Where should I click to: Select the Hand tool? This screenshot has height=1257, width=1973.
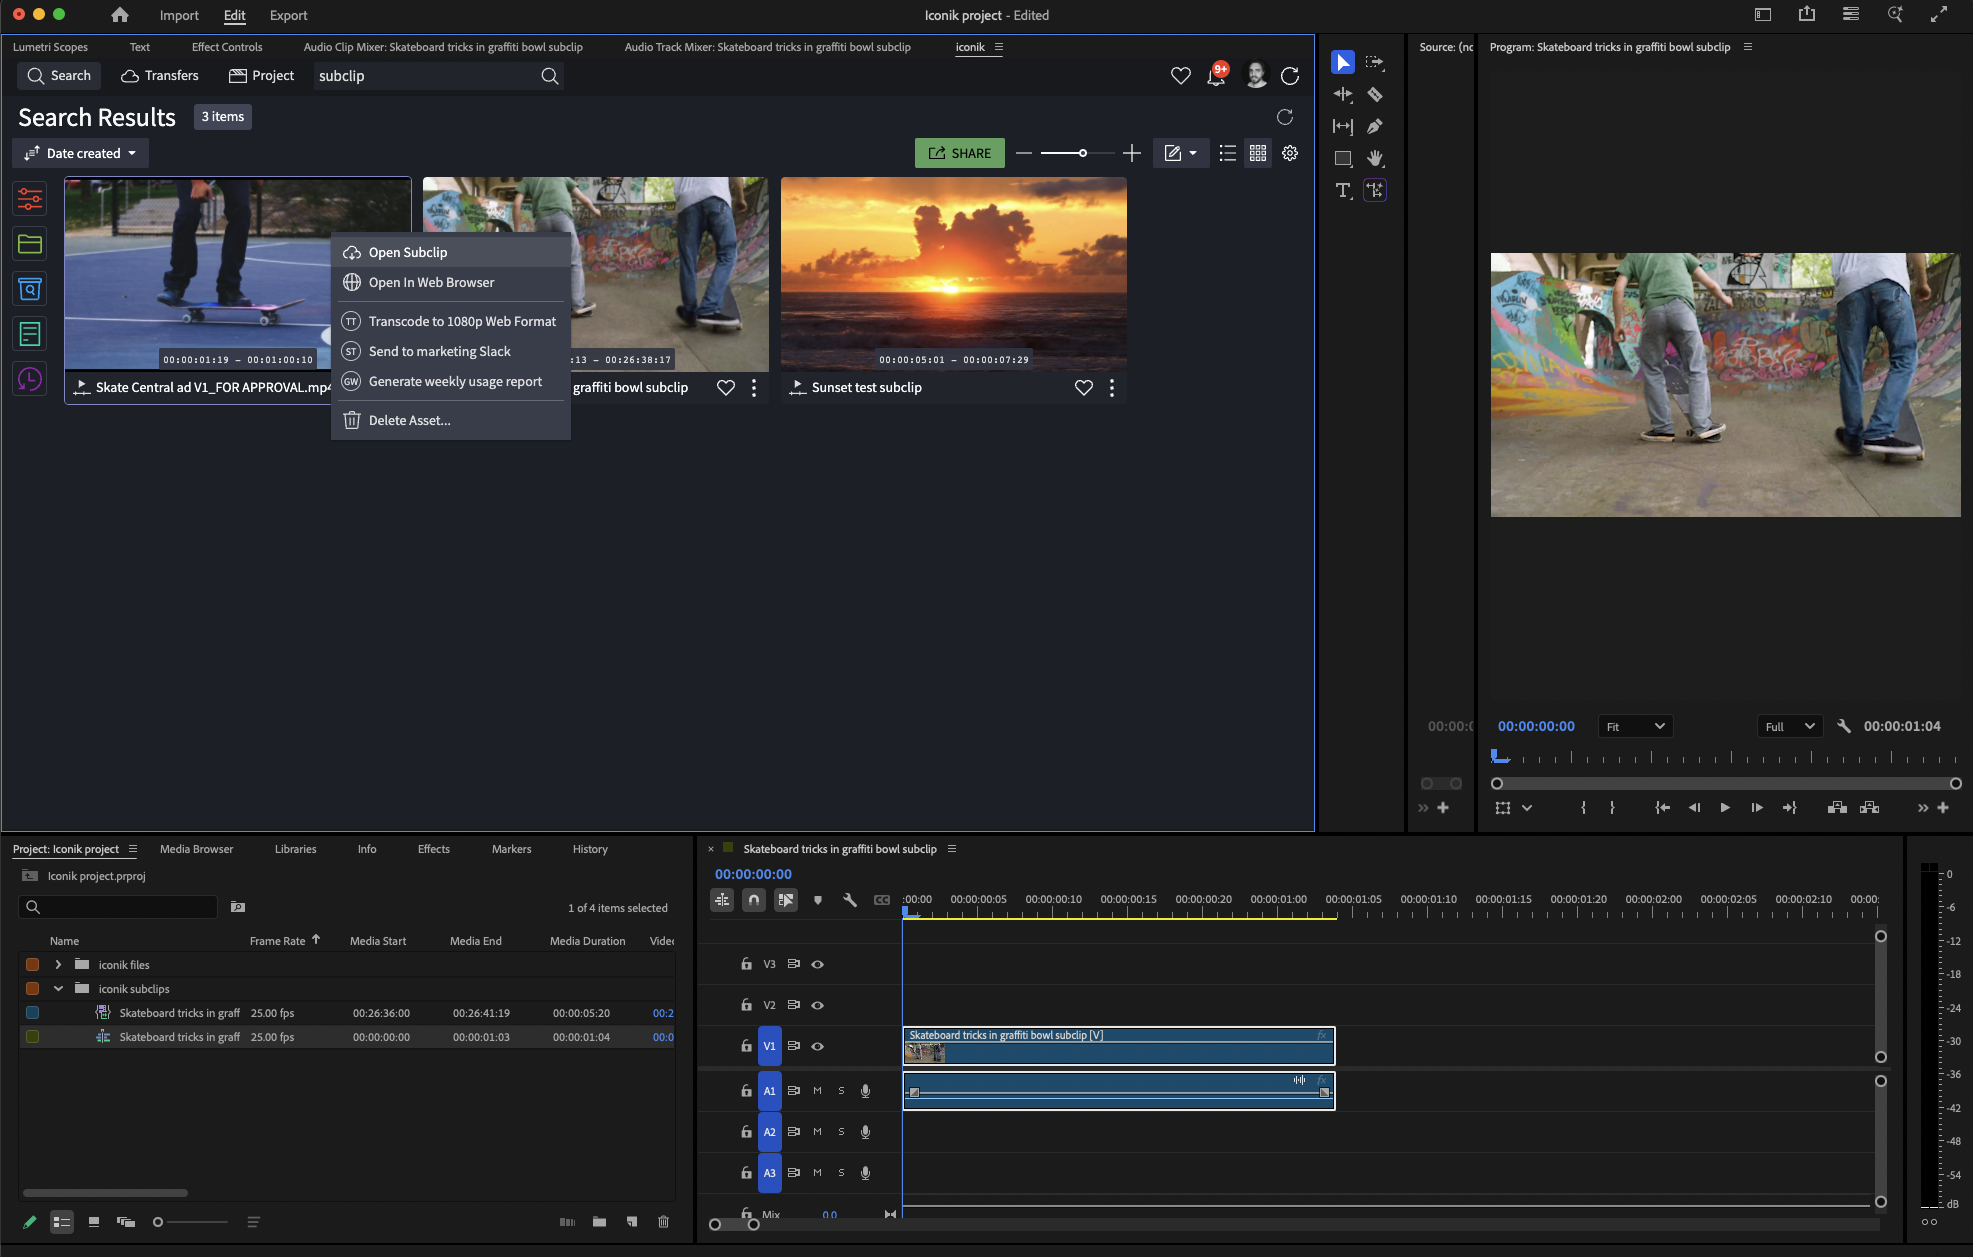tap(1375, 158)
